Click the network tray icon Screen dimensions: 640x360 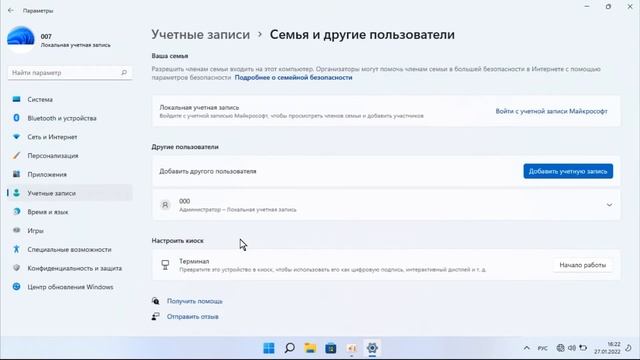560,348
